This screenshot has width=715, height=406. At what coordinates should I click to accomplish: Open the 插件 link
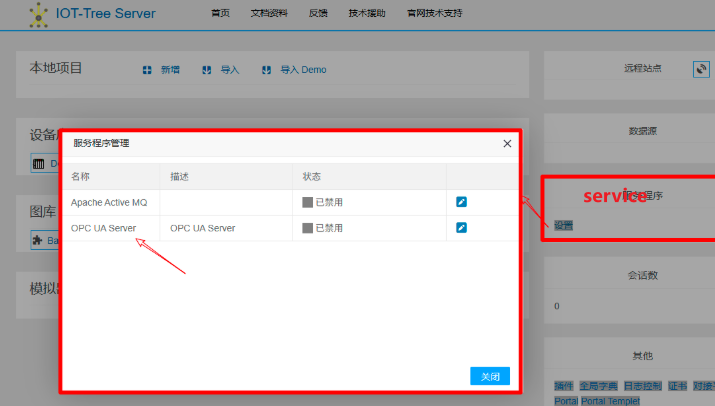(564, 386)
